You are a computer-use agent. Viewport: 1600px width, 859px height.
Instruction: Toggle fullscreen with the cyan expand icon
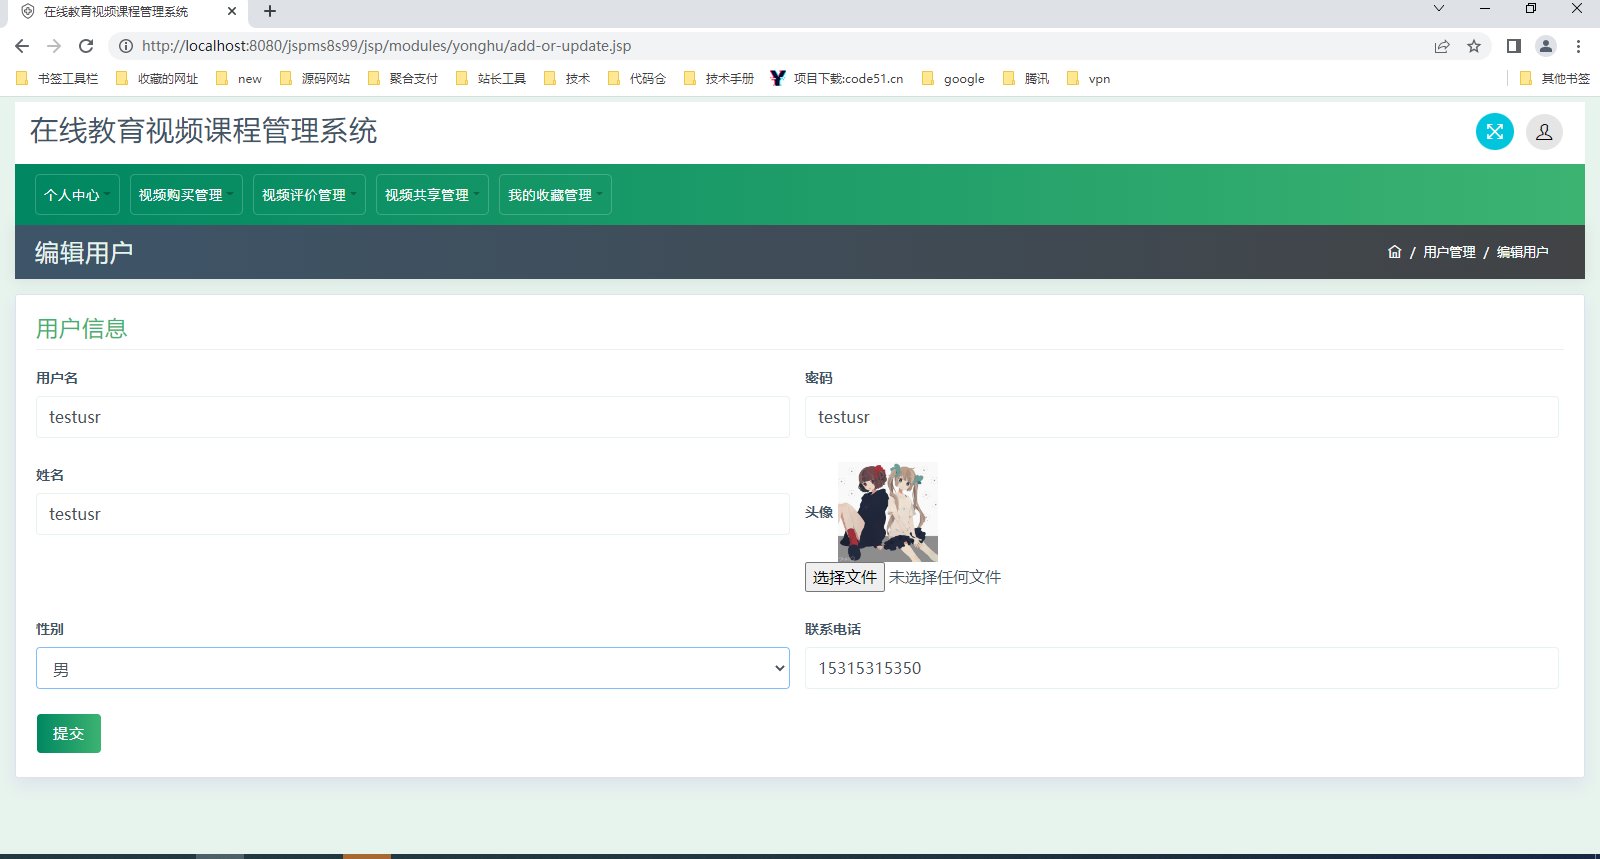point(1494,131)
